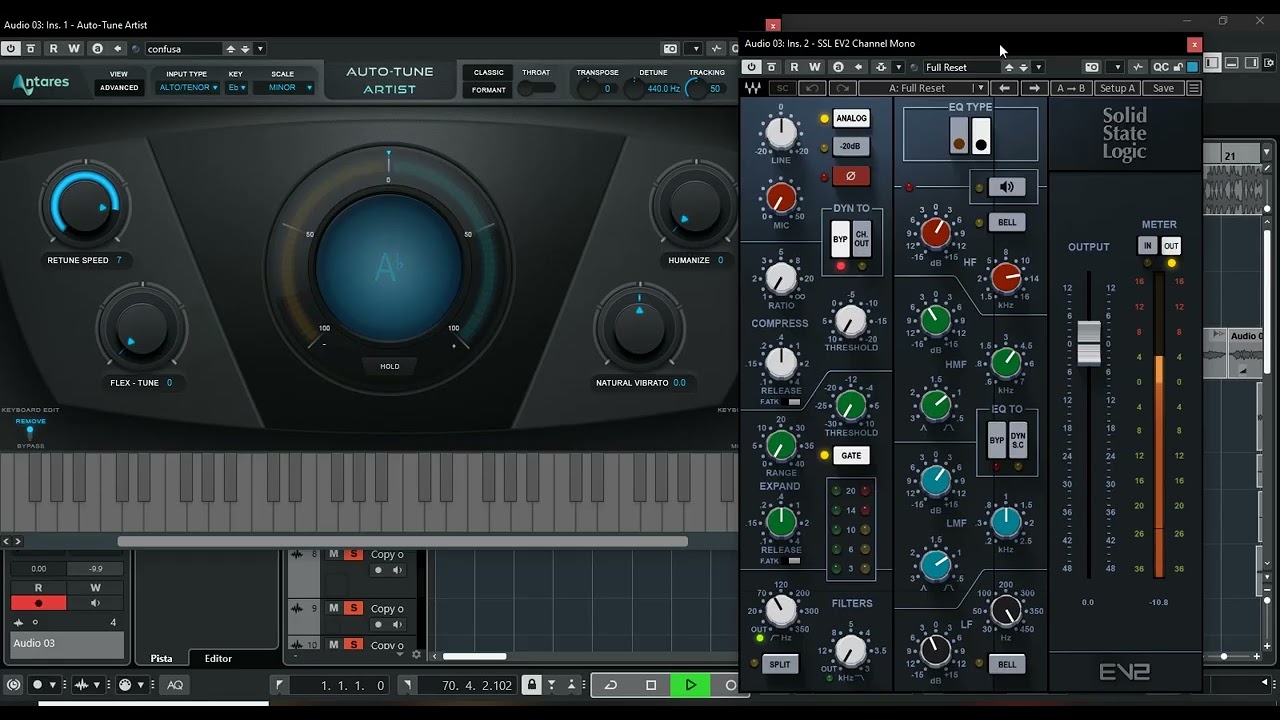Enable write automation in Auto-Tune window
Image resolution: width=1280 pixels, height=720 pixels.
(x=74, y=48)
